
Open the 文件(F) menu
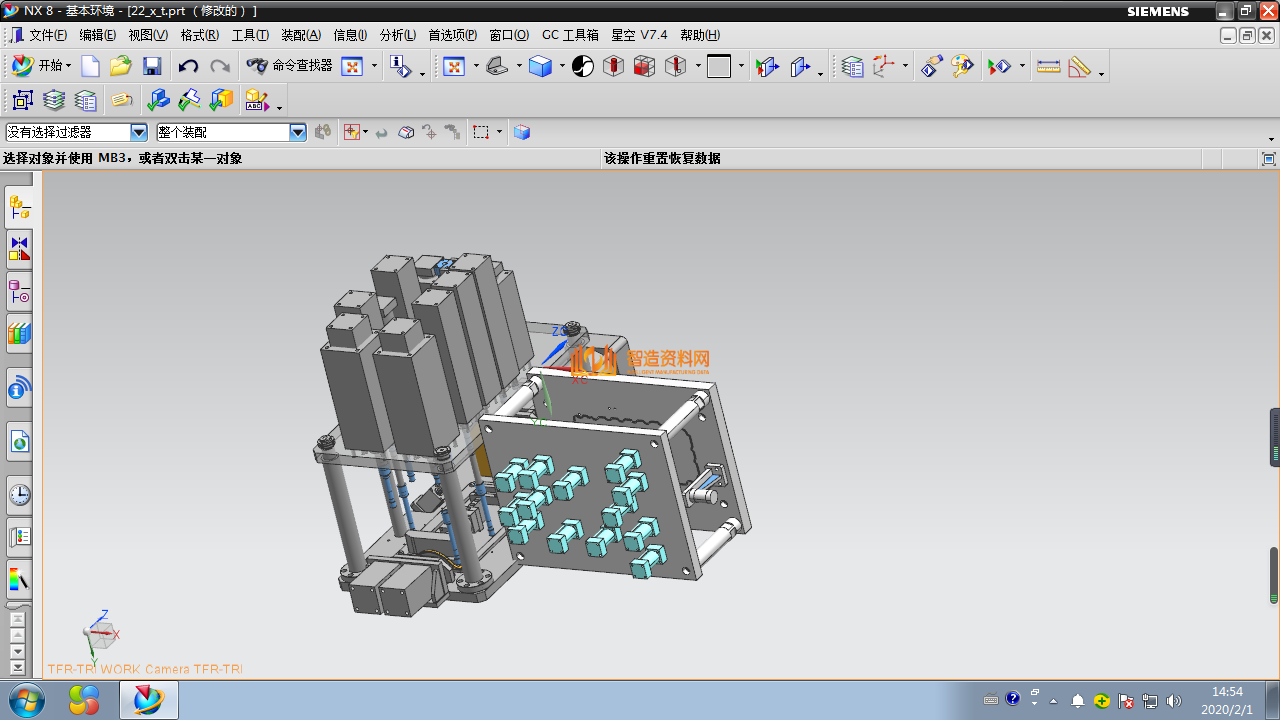[x=47, y=35]
